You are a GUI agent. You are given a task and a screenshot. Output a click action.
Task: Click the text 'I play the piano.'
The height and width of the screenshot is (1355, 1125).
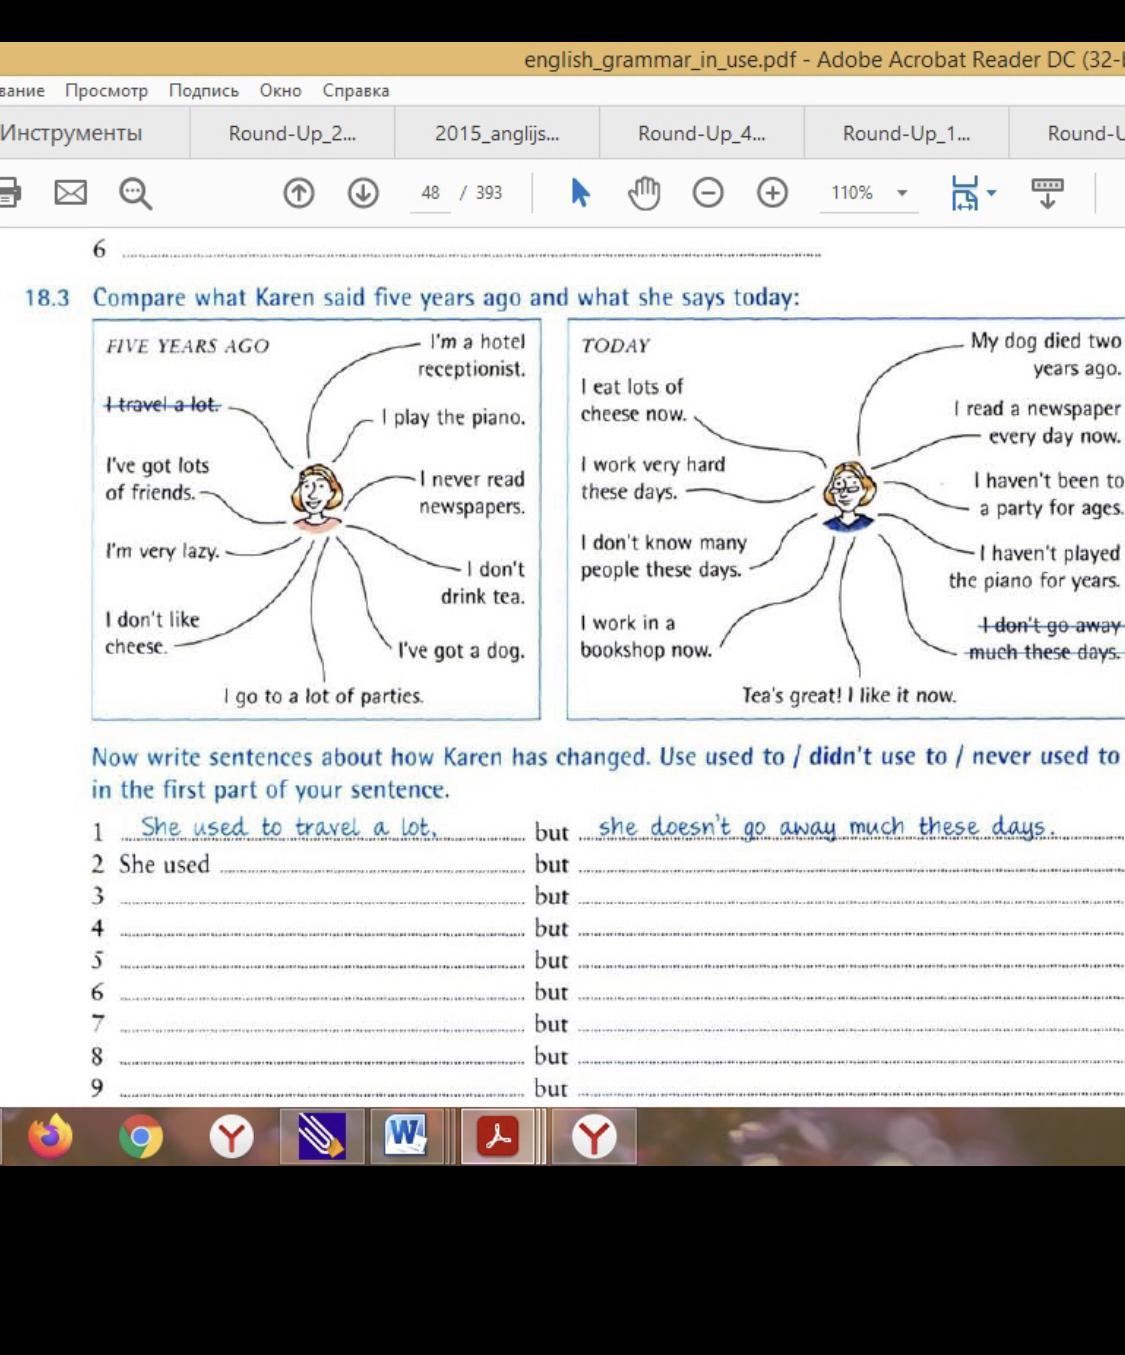tap(453, 417)
